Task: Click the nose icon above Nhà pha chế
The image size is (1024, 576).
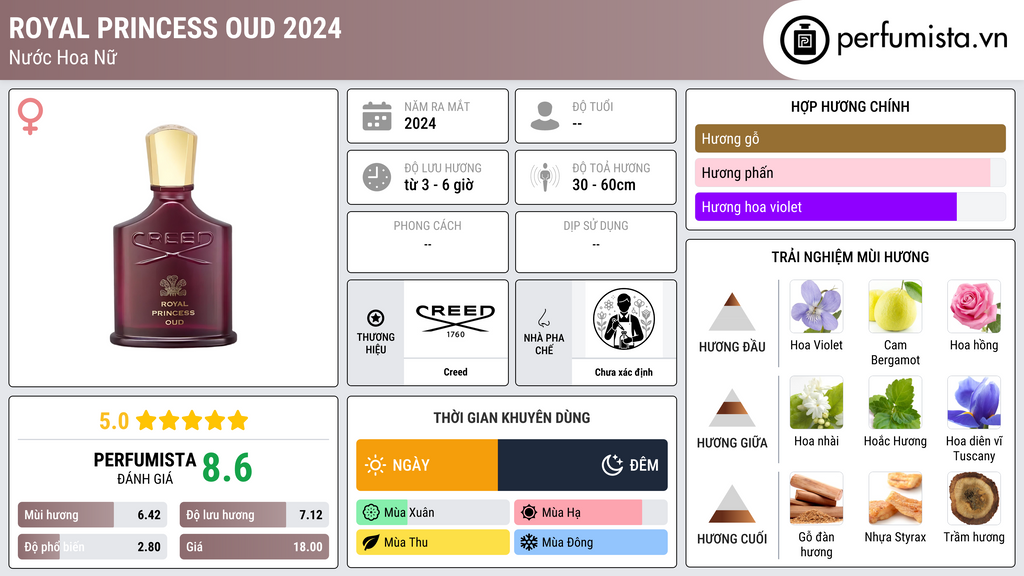Action: pos(543,318)
